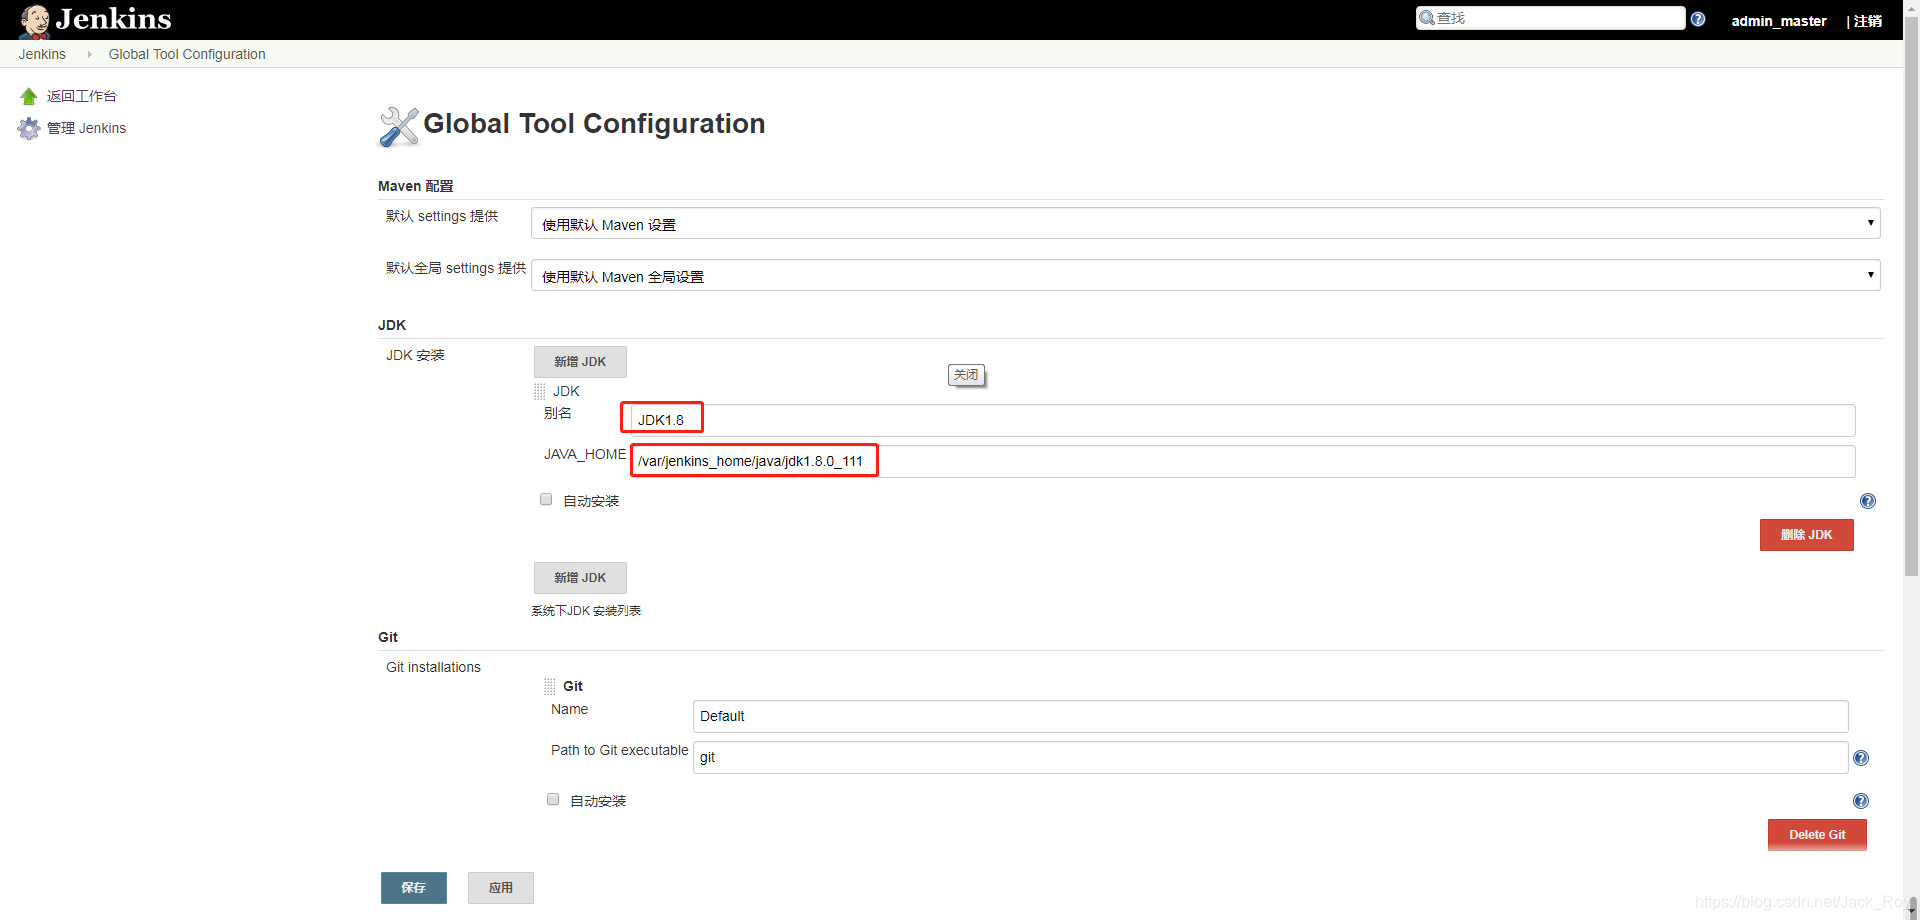
Task: Click the 保存 save button
Action: coord(413,888)
